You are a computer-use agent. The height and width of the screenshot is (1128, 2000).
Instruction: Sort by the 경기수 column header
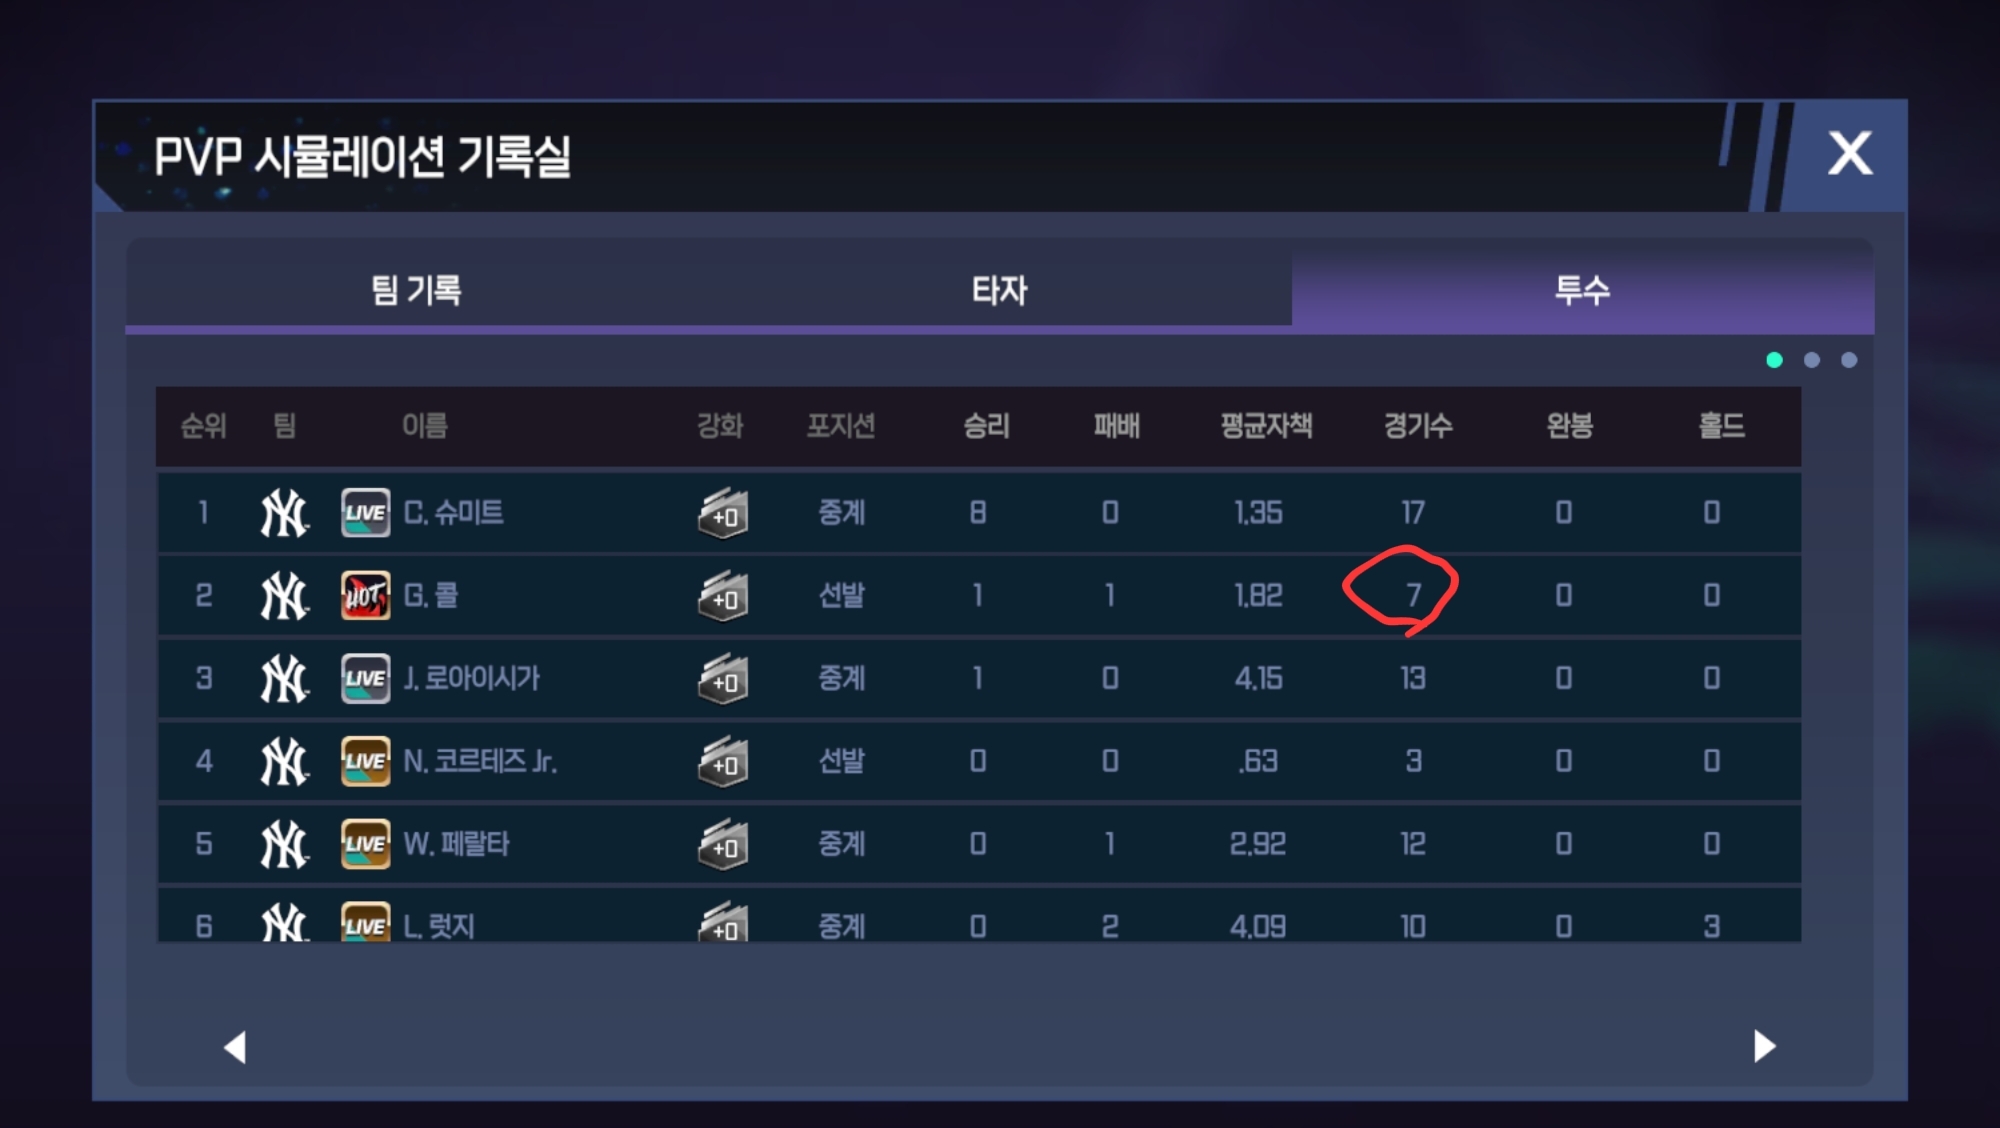pos(1418,426)
